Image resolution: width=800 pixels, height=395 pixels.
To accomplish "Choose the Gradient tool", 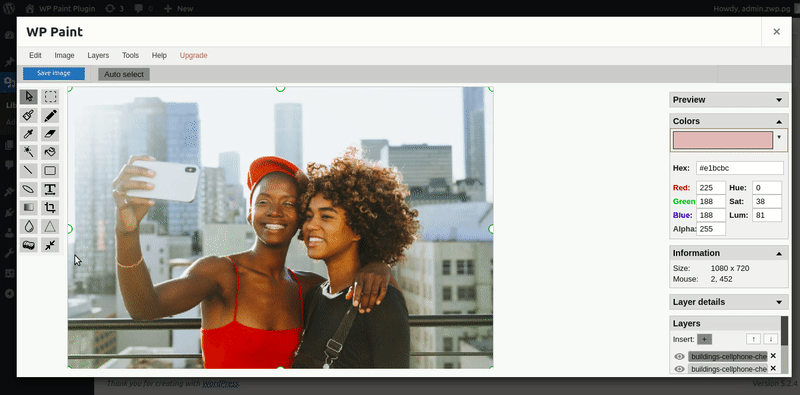I will (x=29, y=208).
